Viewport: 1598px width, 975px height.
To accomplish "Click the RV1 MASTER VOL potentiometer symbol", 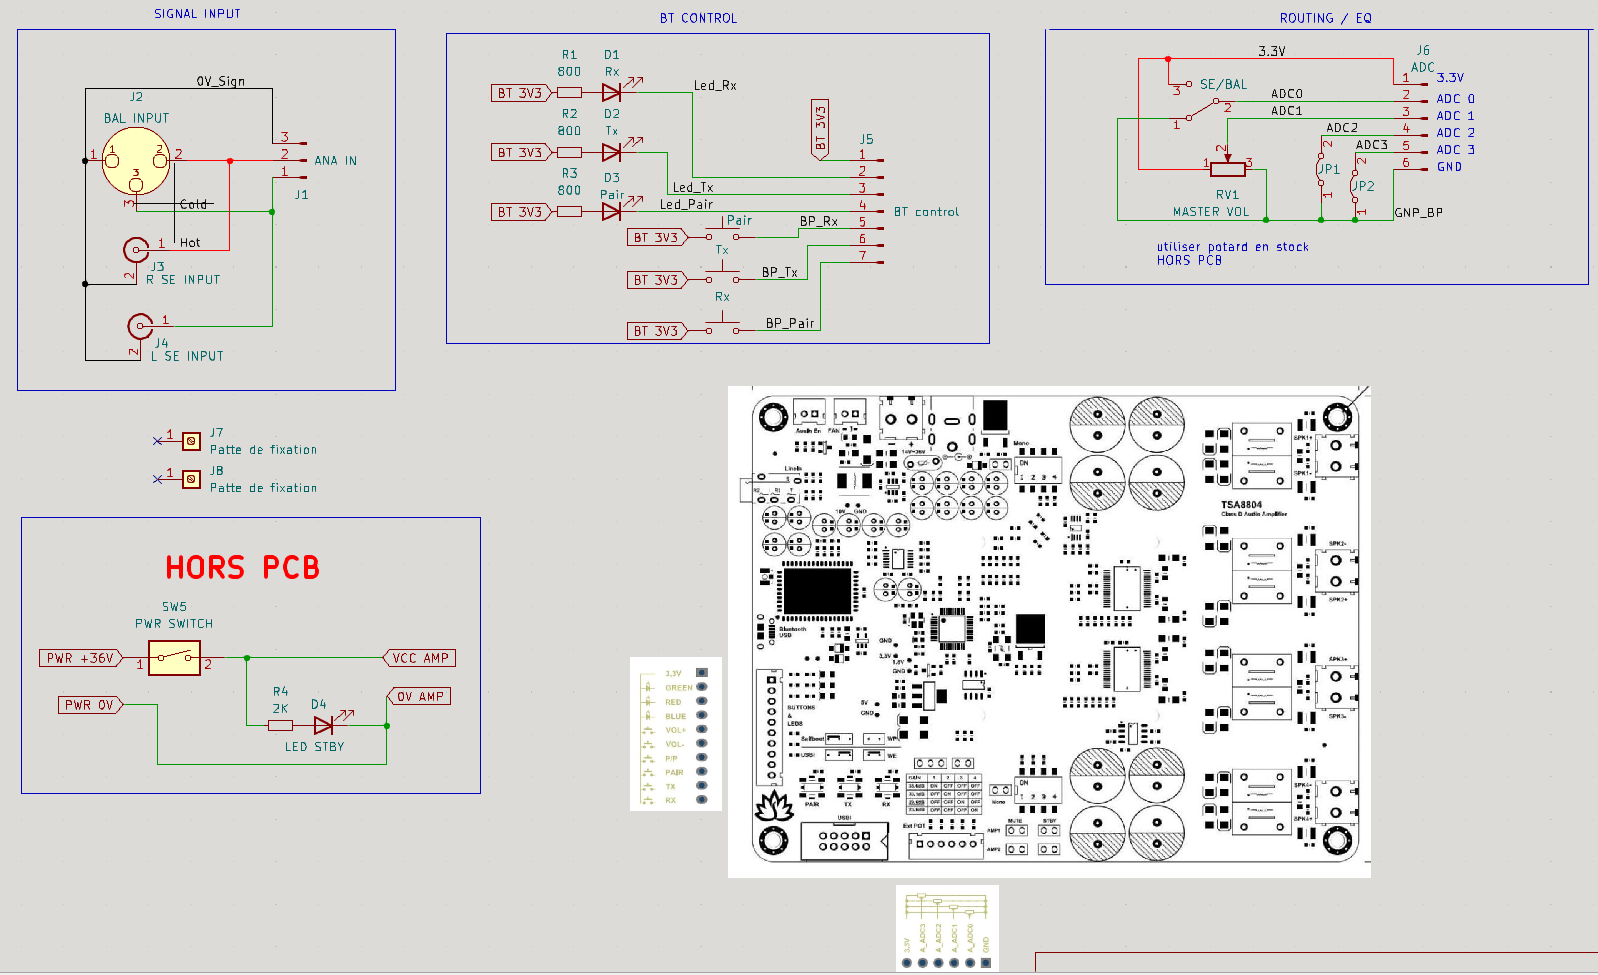I will (x=1227, y=168).
